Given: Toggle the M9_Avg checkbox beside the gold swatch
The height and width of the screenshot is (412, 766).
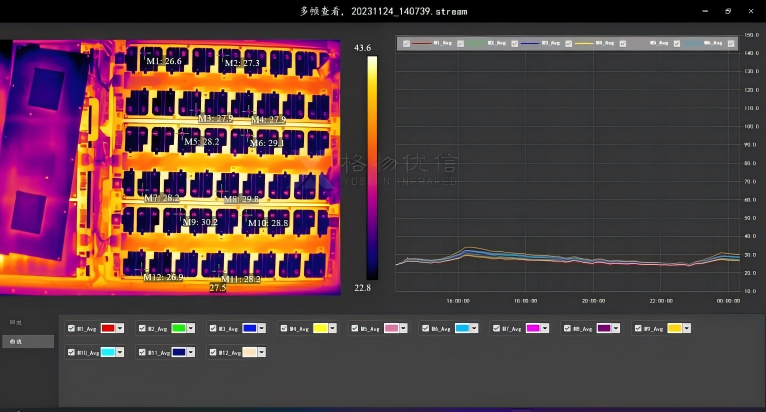Looking at the screenshot, I should pos(638,328).
